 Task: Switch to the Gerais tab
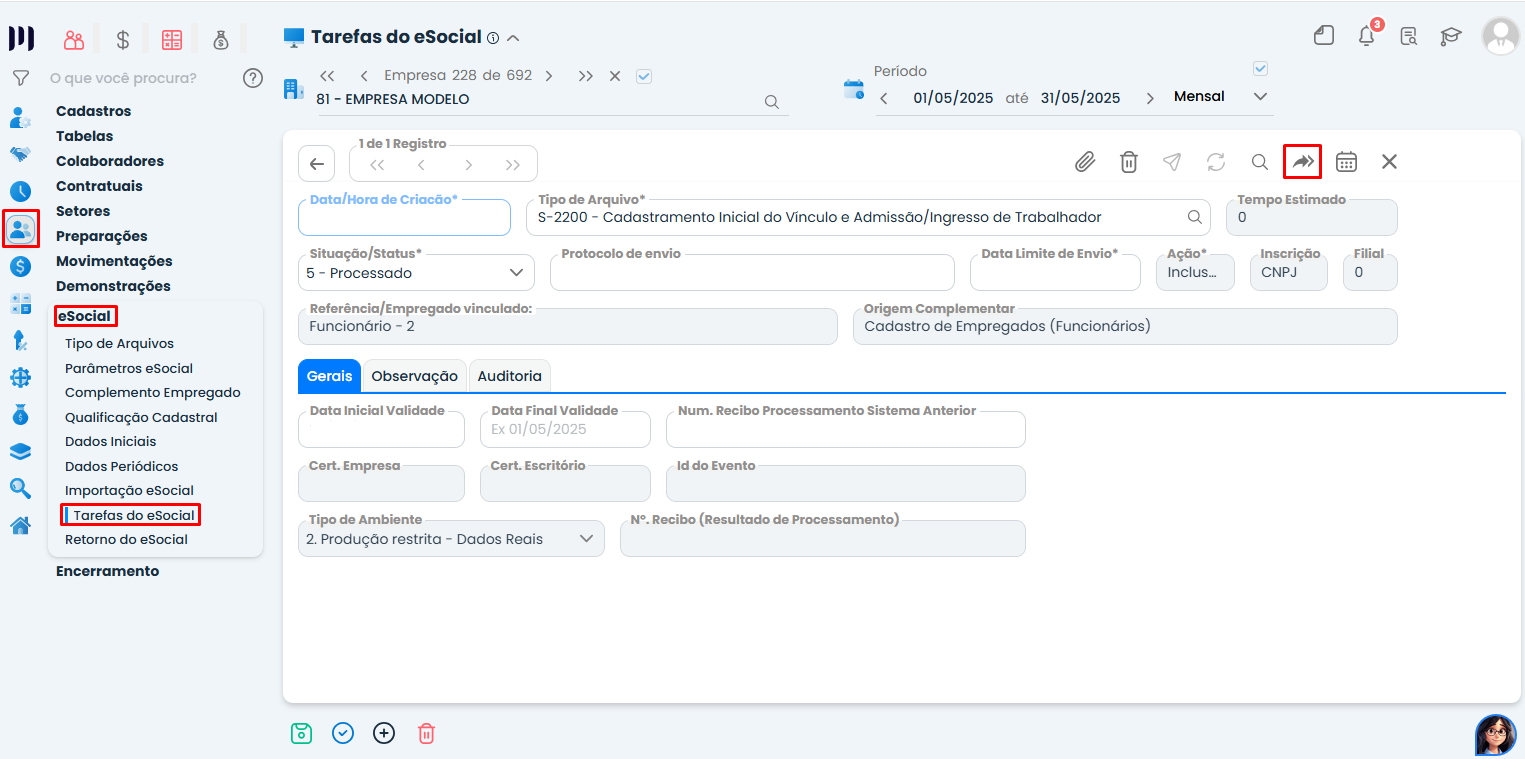pyautogui.click(x=330, y=376)
